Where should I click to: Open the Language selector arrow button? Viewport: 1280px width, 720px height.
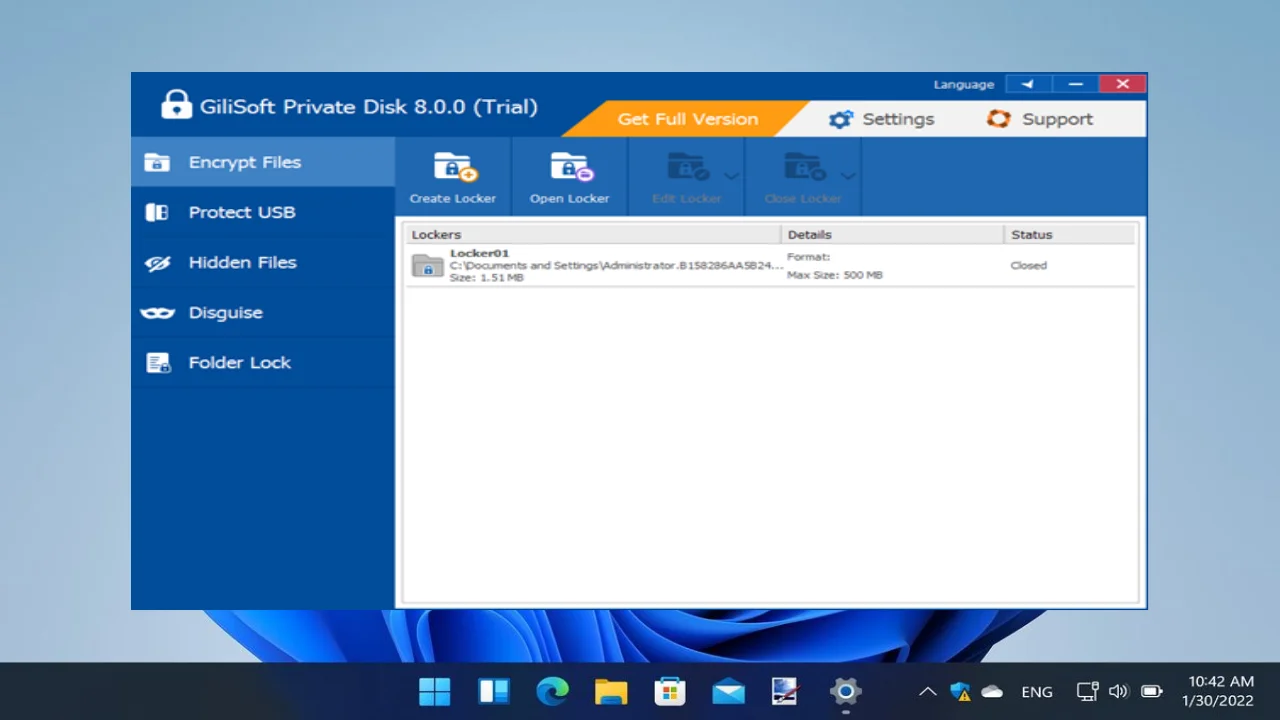[x=1028, y=84]
